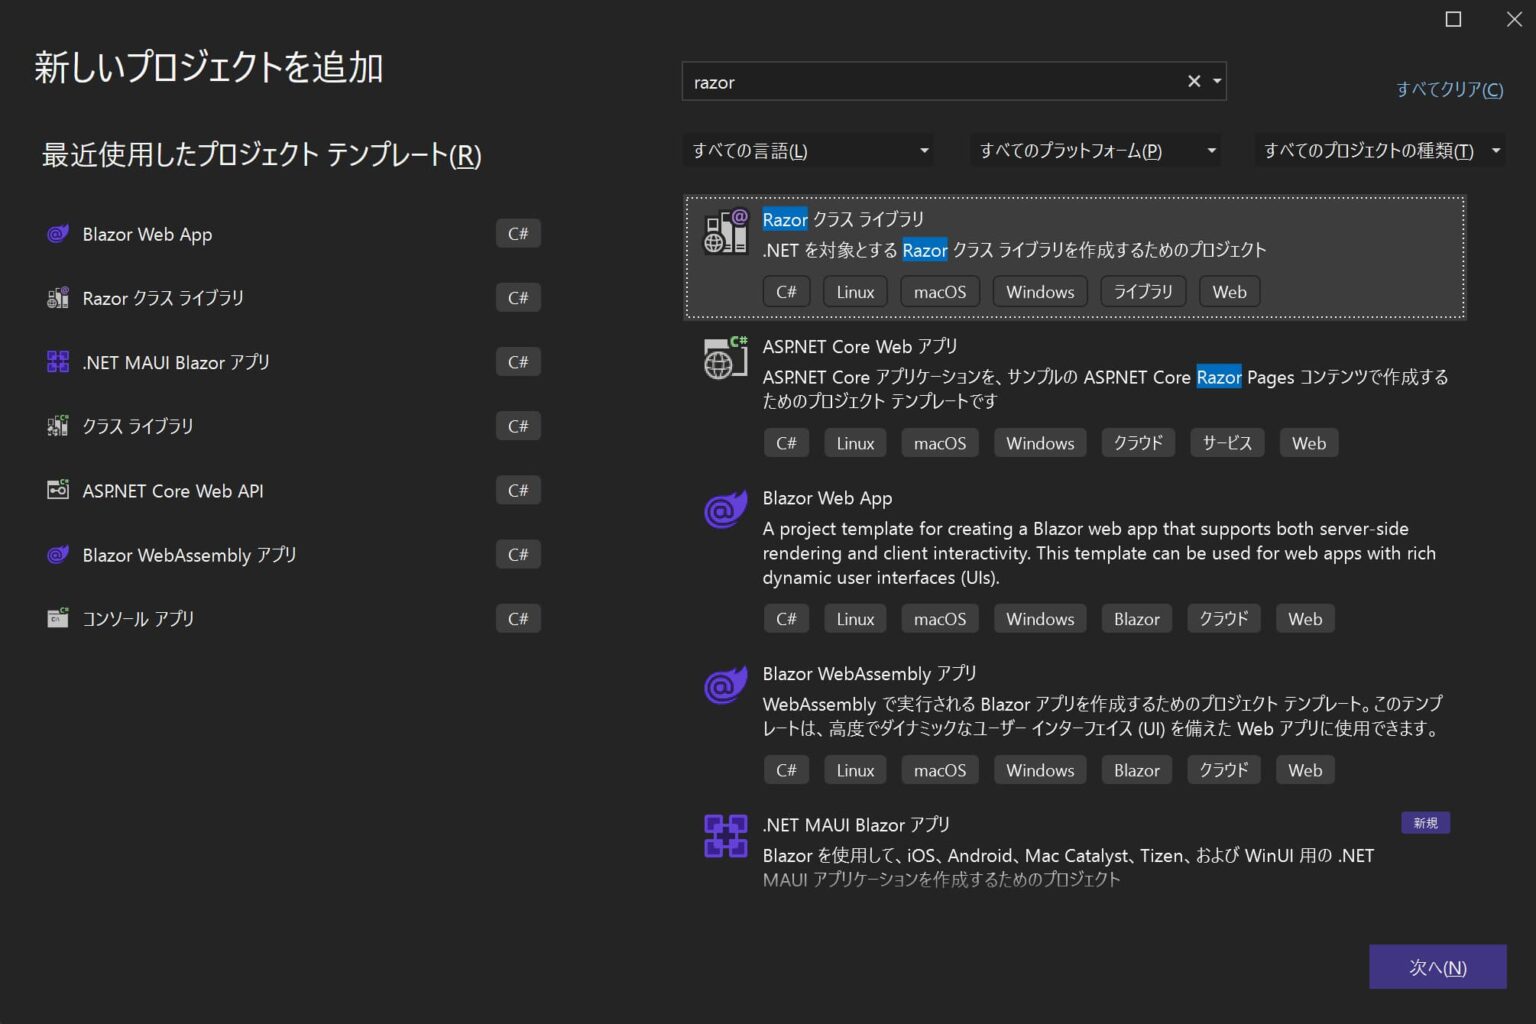
Task: Click the Web tag on Razor クラス ライブラリ
Action: tap(1229, 291)
